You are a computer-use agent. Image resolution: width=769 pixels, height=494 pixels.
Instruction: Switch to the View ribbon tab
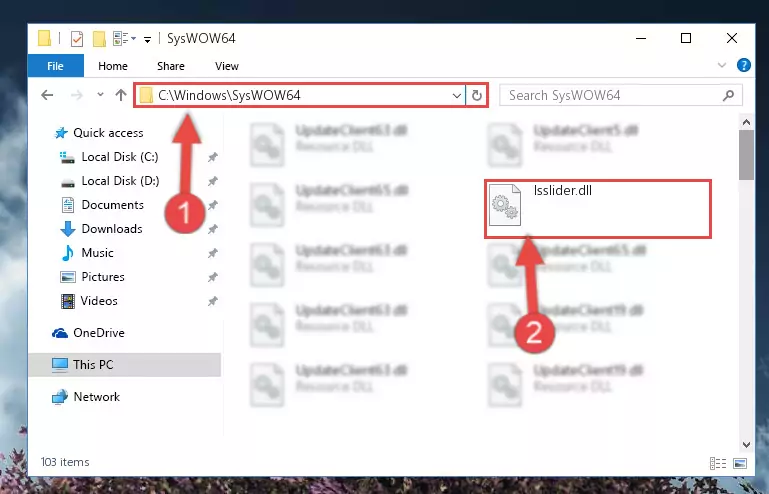227,66
